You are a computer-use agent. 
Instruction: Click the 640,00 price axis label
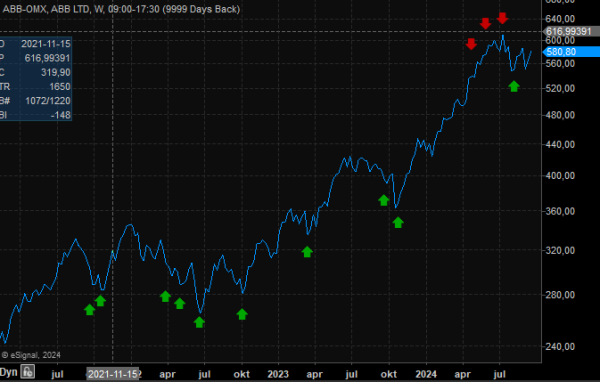click(x=560, y=19)
